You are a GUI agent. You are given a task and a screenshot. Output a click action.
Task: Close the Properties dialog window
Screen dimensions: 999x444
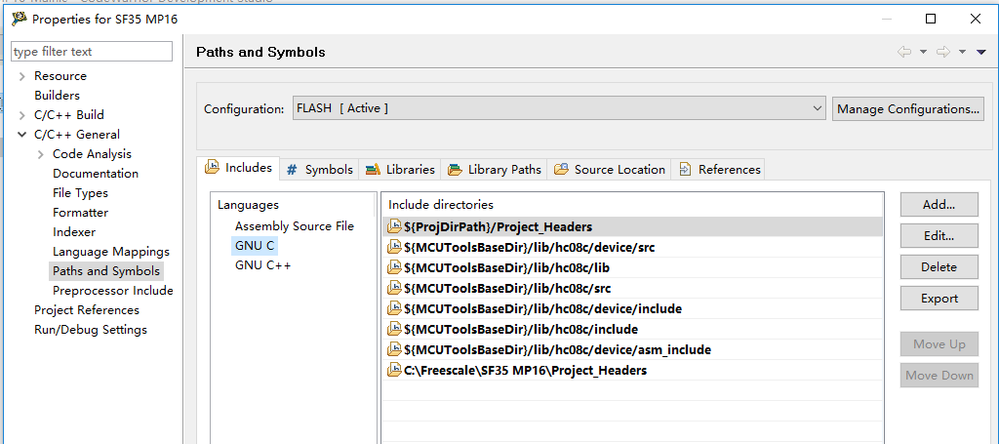coord(975,19)
